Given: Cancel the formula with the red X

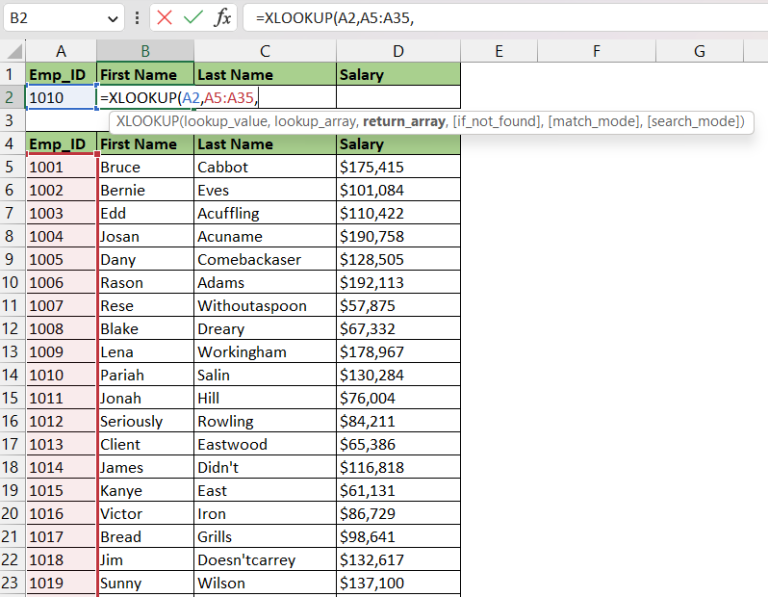Looking at the screenshot, I should pyautogui.click(x=165, y=18).
